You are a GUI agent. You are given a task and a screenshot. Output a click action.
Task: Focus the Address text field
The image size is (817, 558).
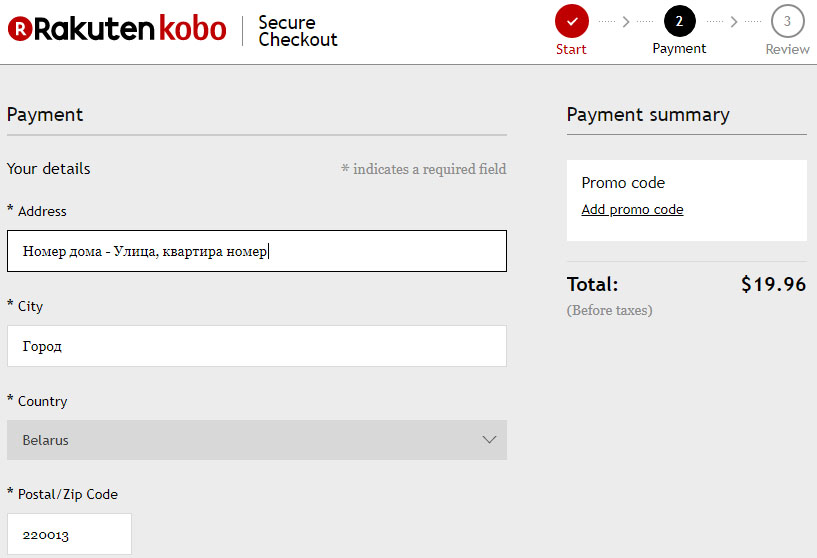tap(256, 251)
